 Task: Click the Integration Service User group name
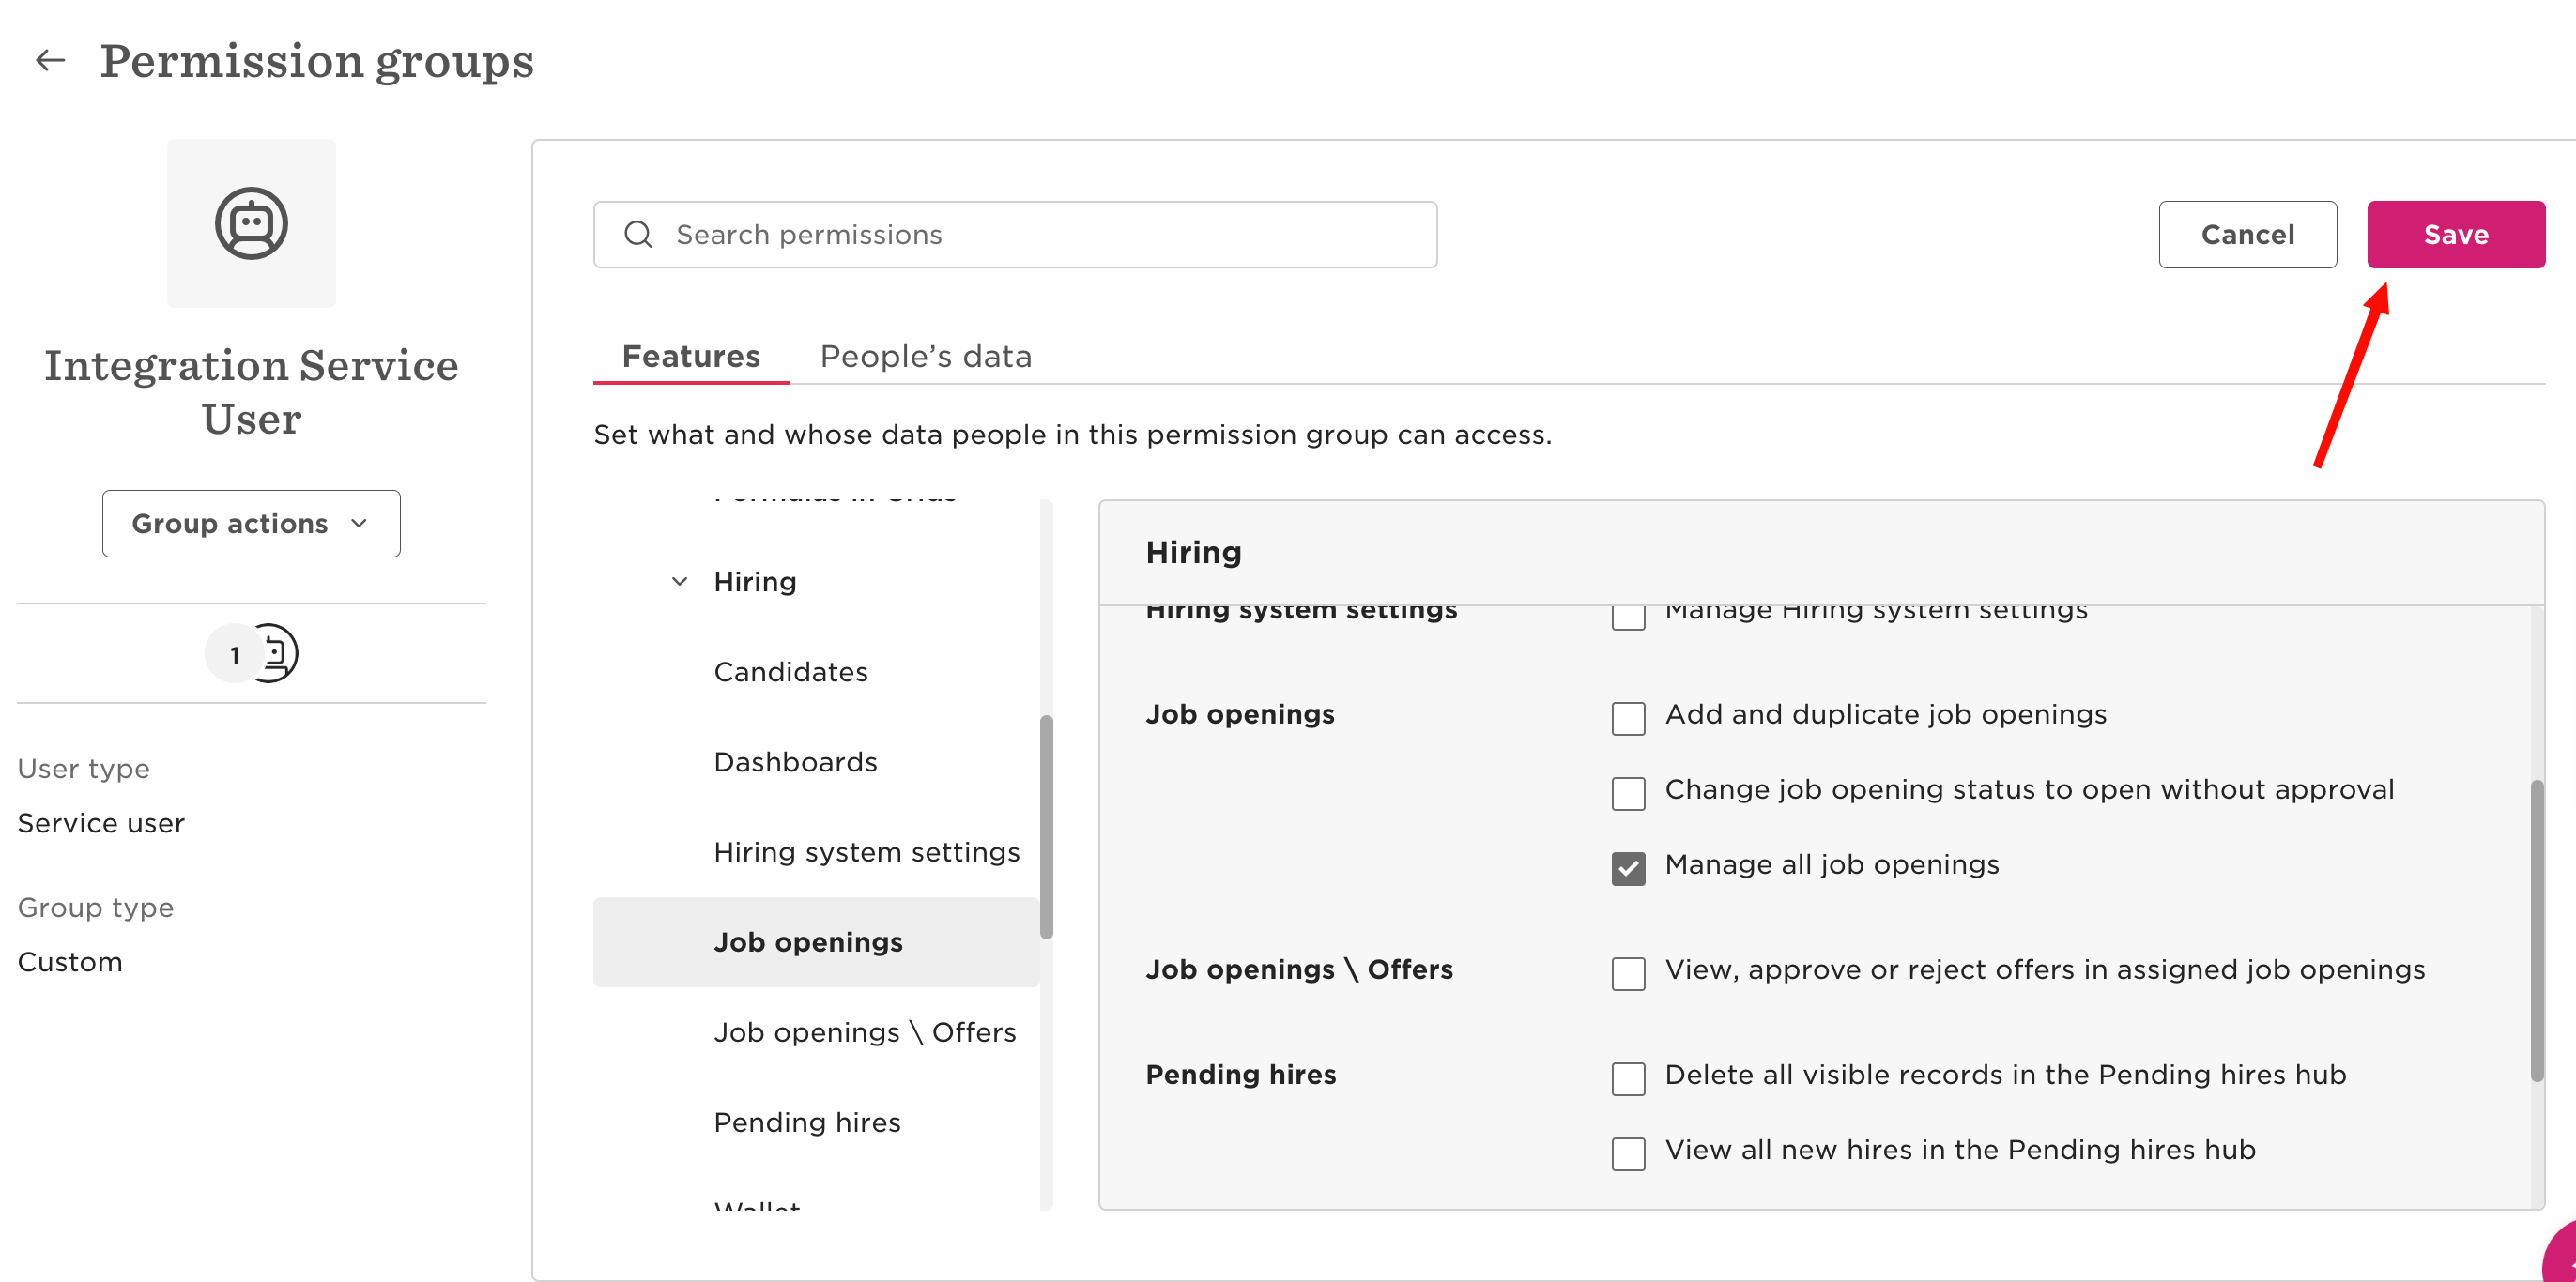click(x=251, y=391)
